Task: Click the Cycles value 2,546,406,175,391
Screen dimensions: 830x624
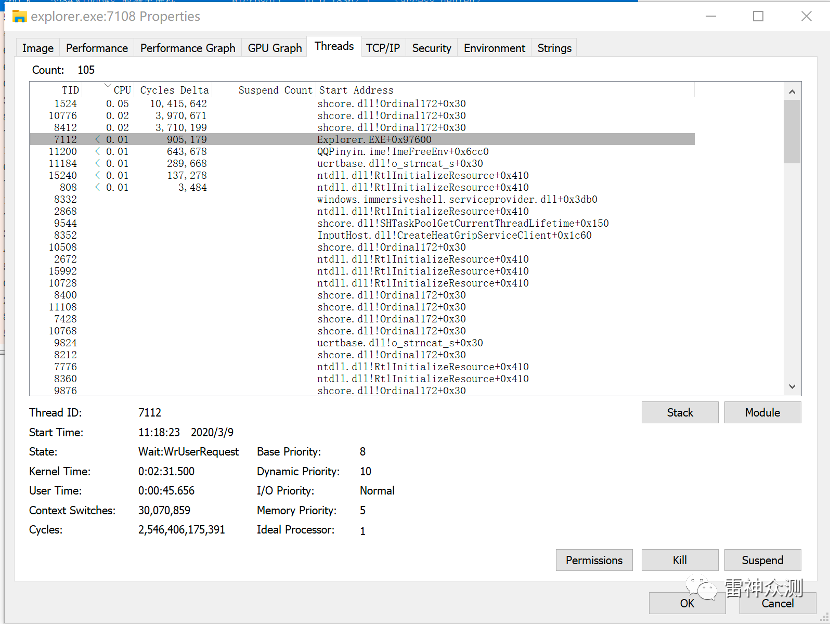Action: [x=182, y=530]
